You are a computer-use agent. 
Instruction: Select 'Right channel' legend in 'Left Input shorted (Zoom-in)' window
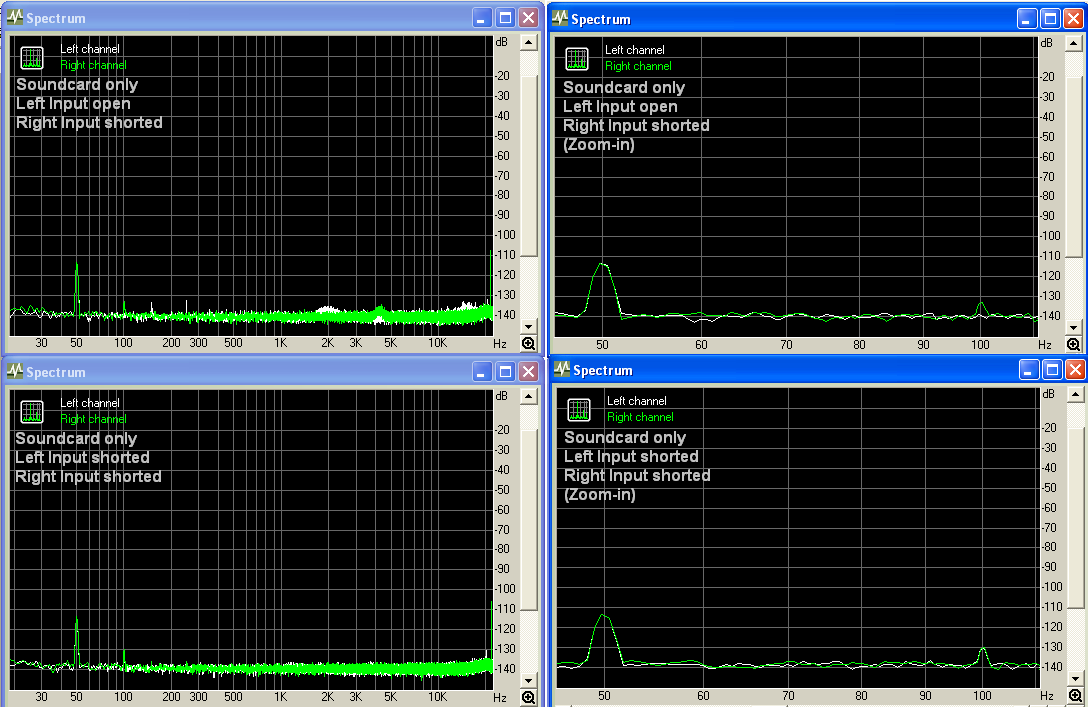pos(640,417)
